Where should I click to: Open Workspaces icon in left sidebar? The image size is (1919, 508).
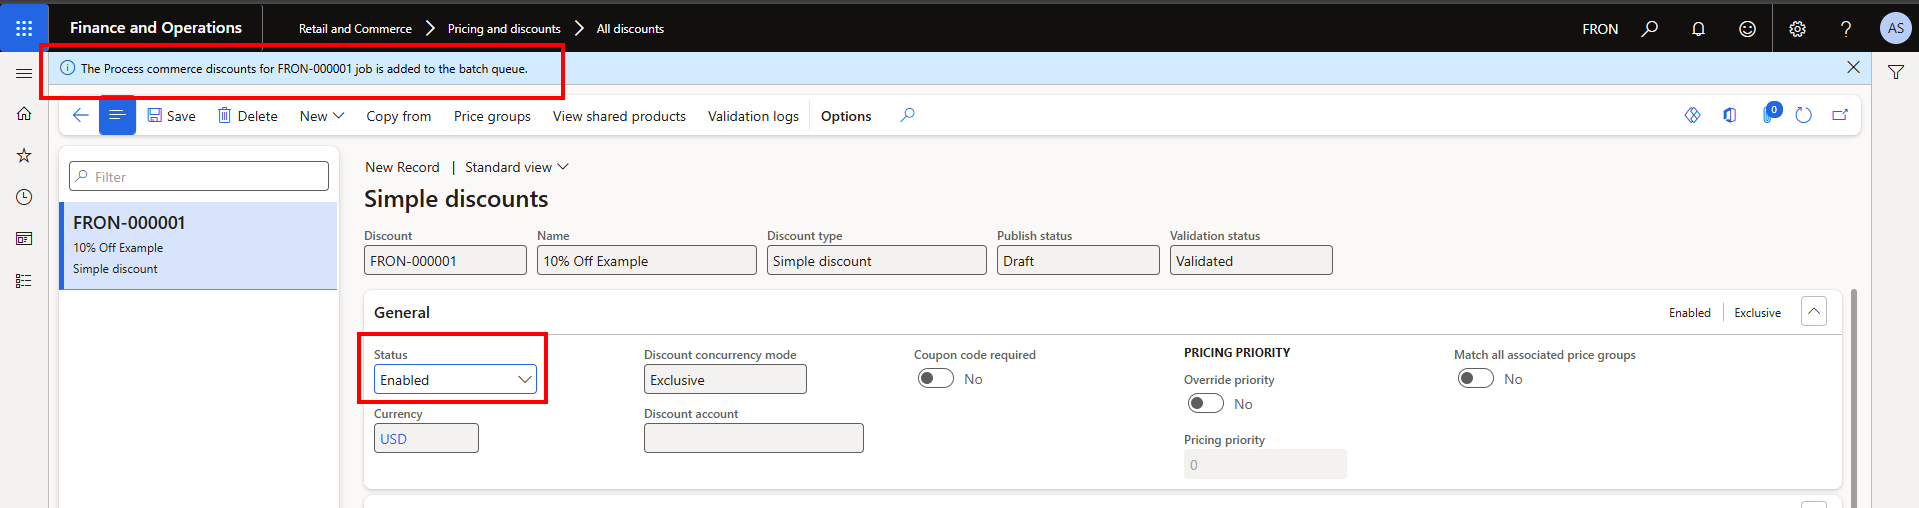click(24, 239)
